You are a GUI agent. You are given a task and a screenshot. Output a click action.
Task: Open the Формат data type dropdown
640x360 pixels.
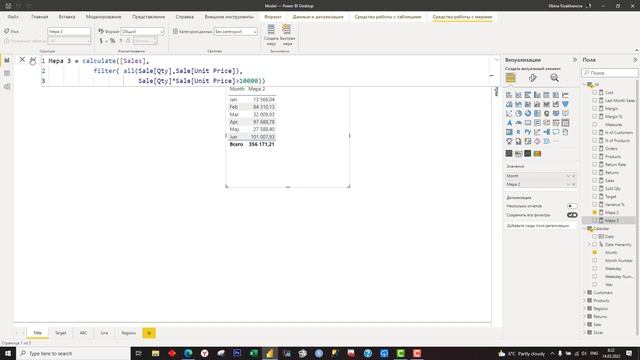tap(142, 31)
